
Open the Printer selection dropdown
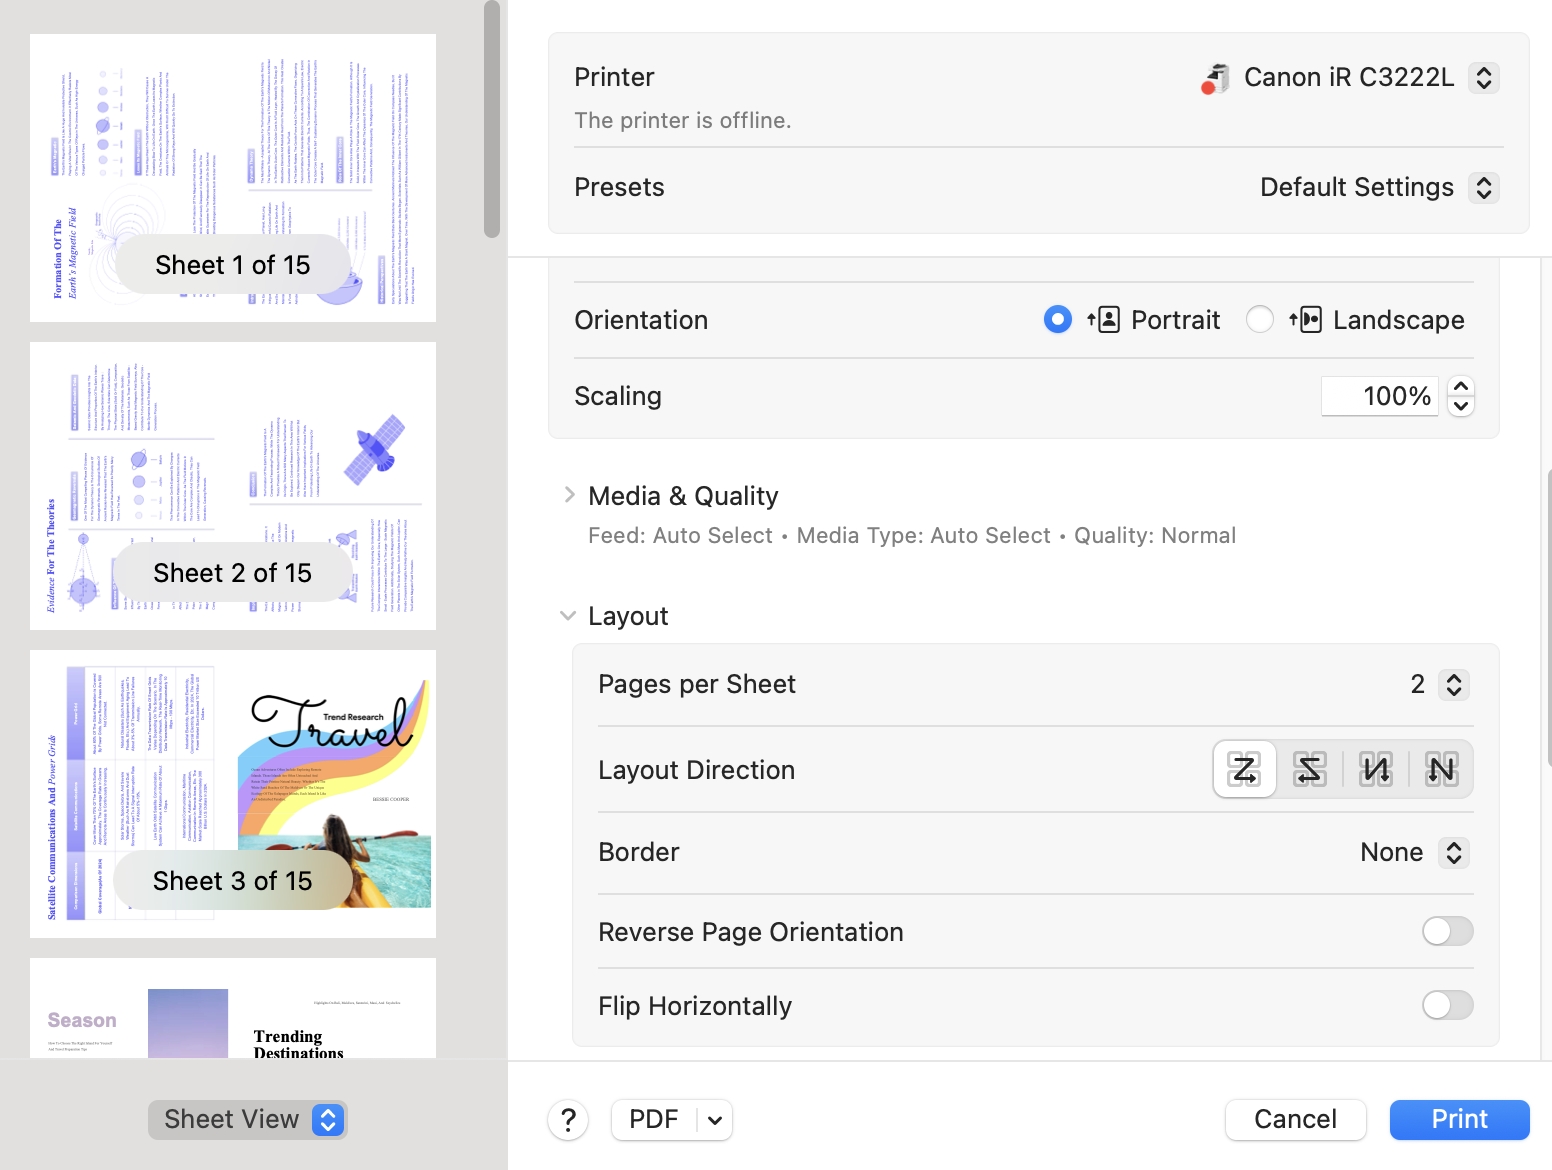tap(1484, 78)
